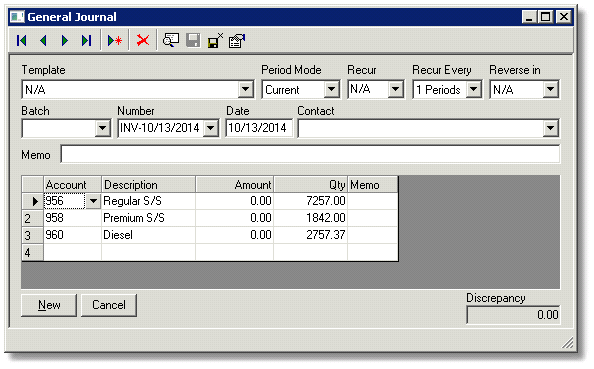Expand the Template dropdown
Screen dimensions: 594x369
point(246,90)
